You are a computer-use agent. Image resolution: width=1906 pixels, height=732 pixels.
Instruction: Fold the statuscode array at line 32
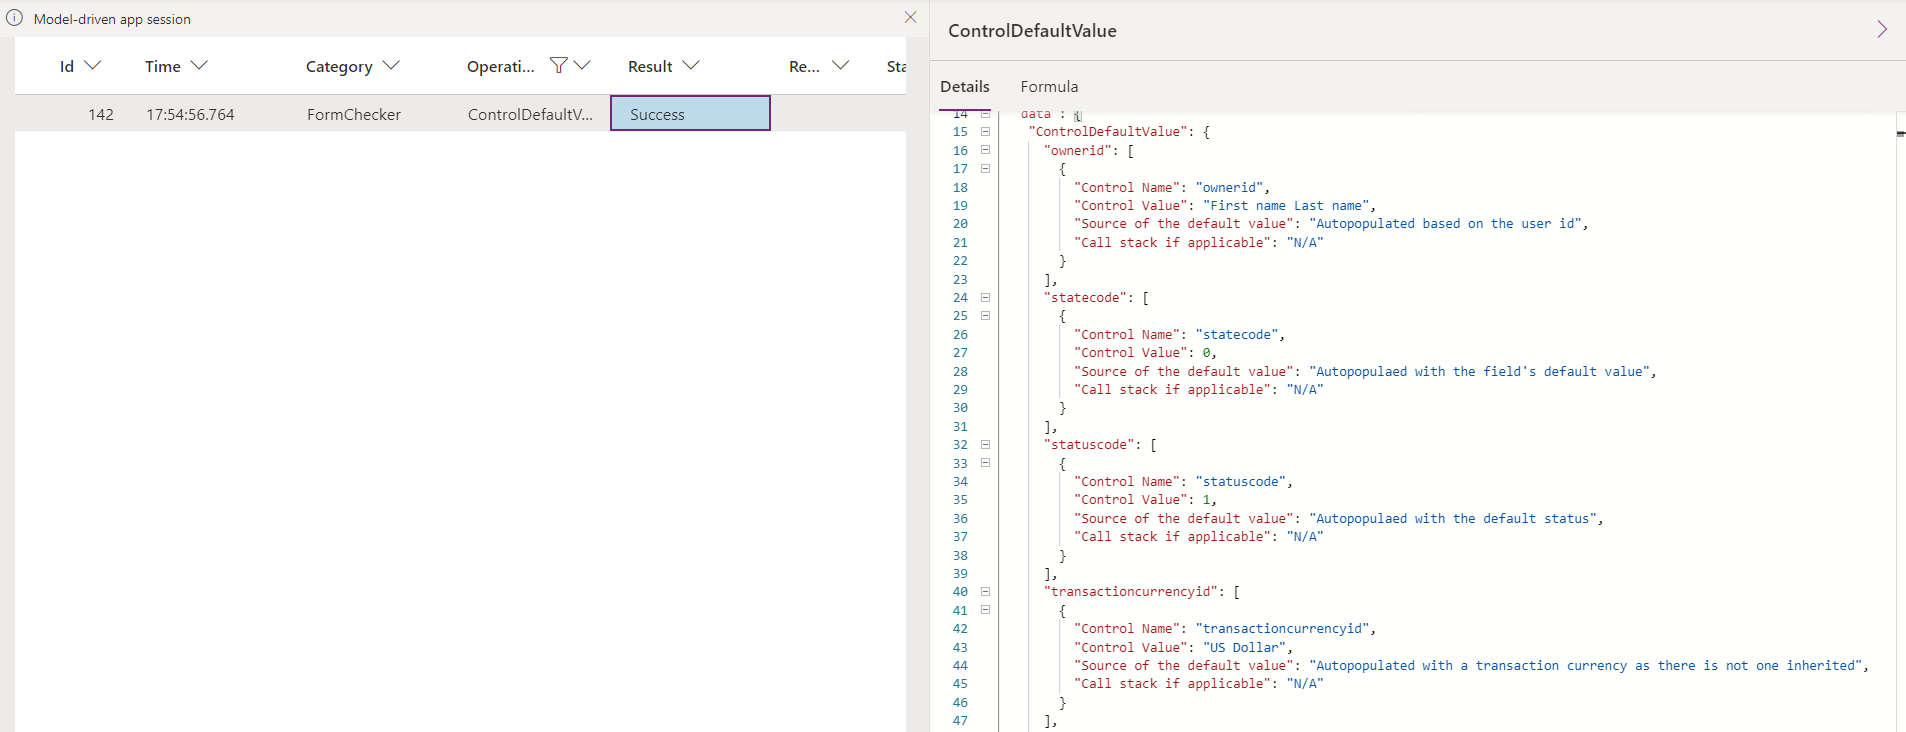tap(985, 444)
